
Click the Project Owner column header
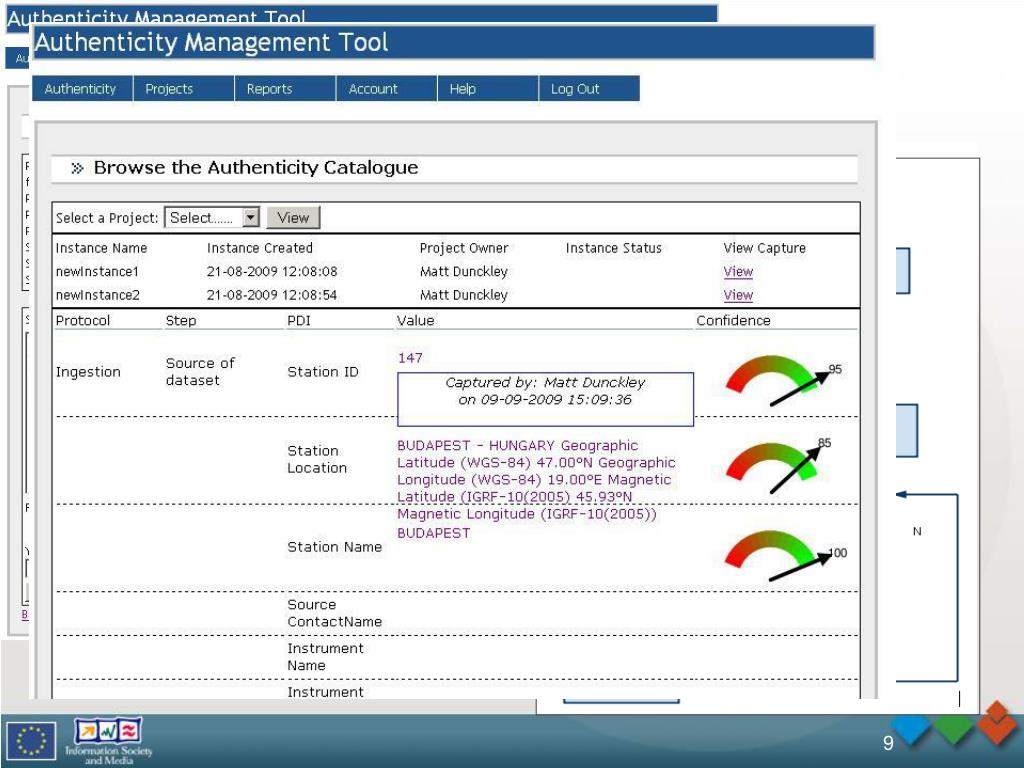(x=464, y=248)
